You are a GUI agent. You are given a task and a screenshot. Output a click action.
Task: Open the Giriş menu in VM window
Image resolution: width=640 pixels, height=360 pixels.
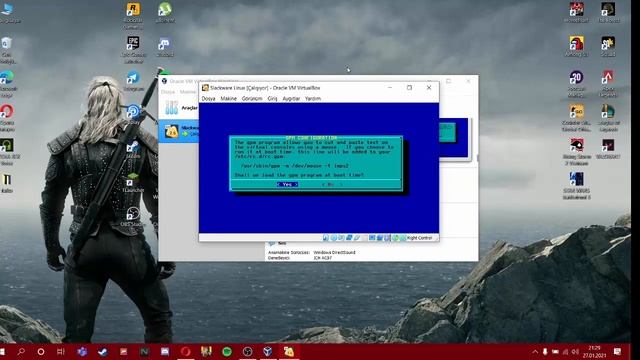(272, 99)
